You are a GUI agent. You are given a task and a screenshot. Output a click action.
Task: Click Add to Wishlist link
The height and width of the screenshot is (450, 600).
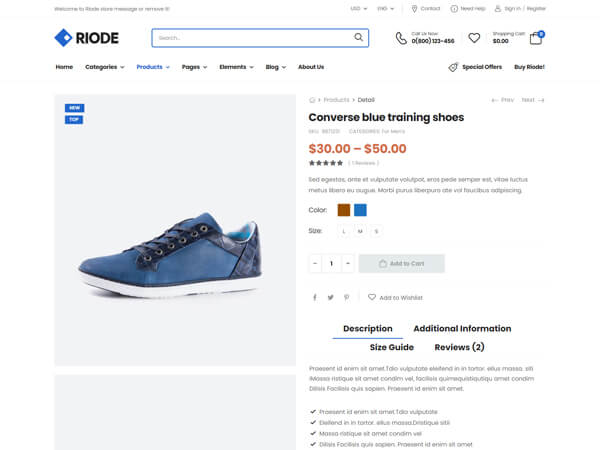(395, 297)
